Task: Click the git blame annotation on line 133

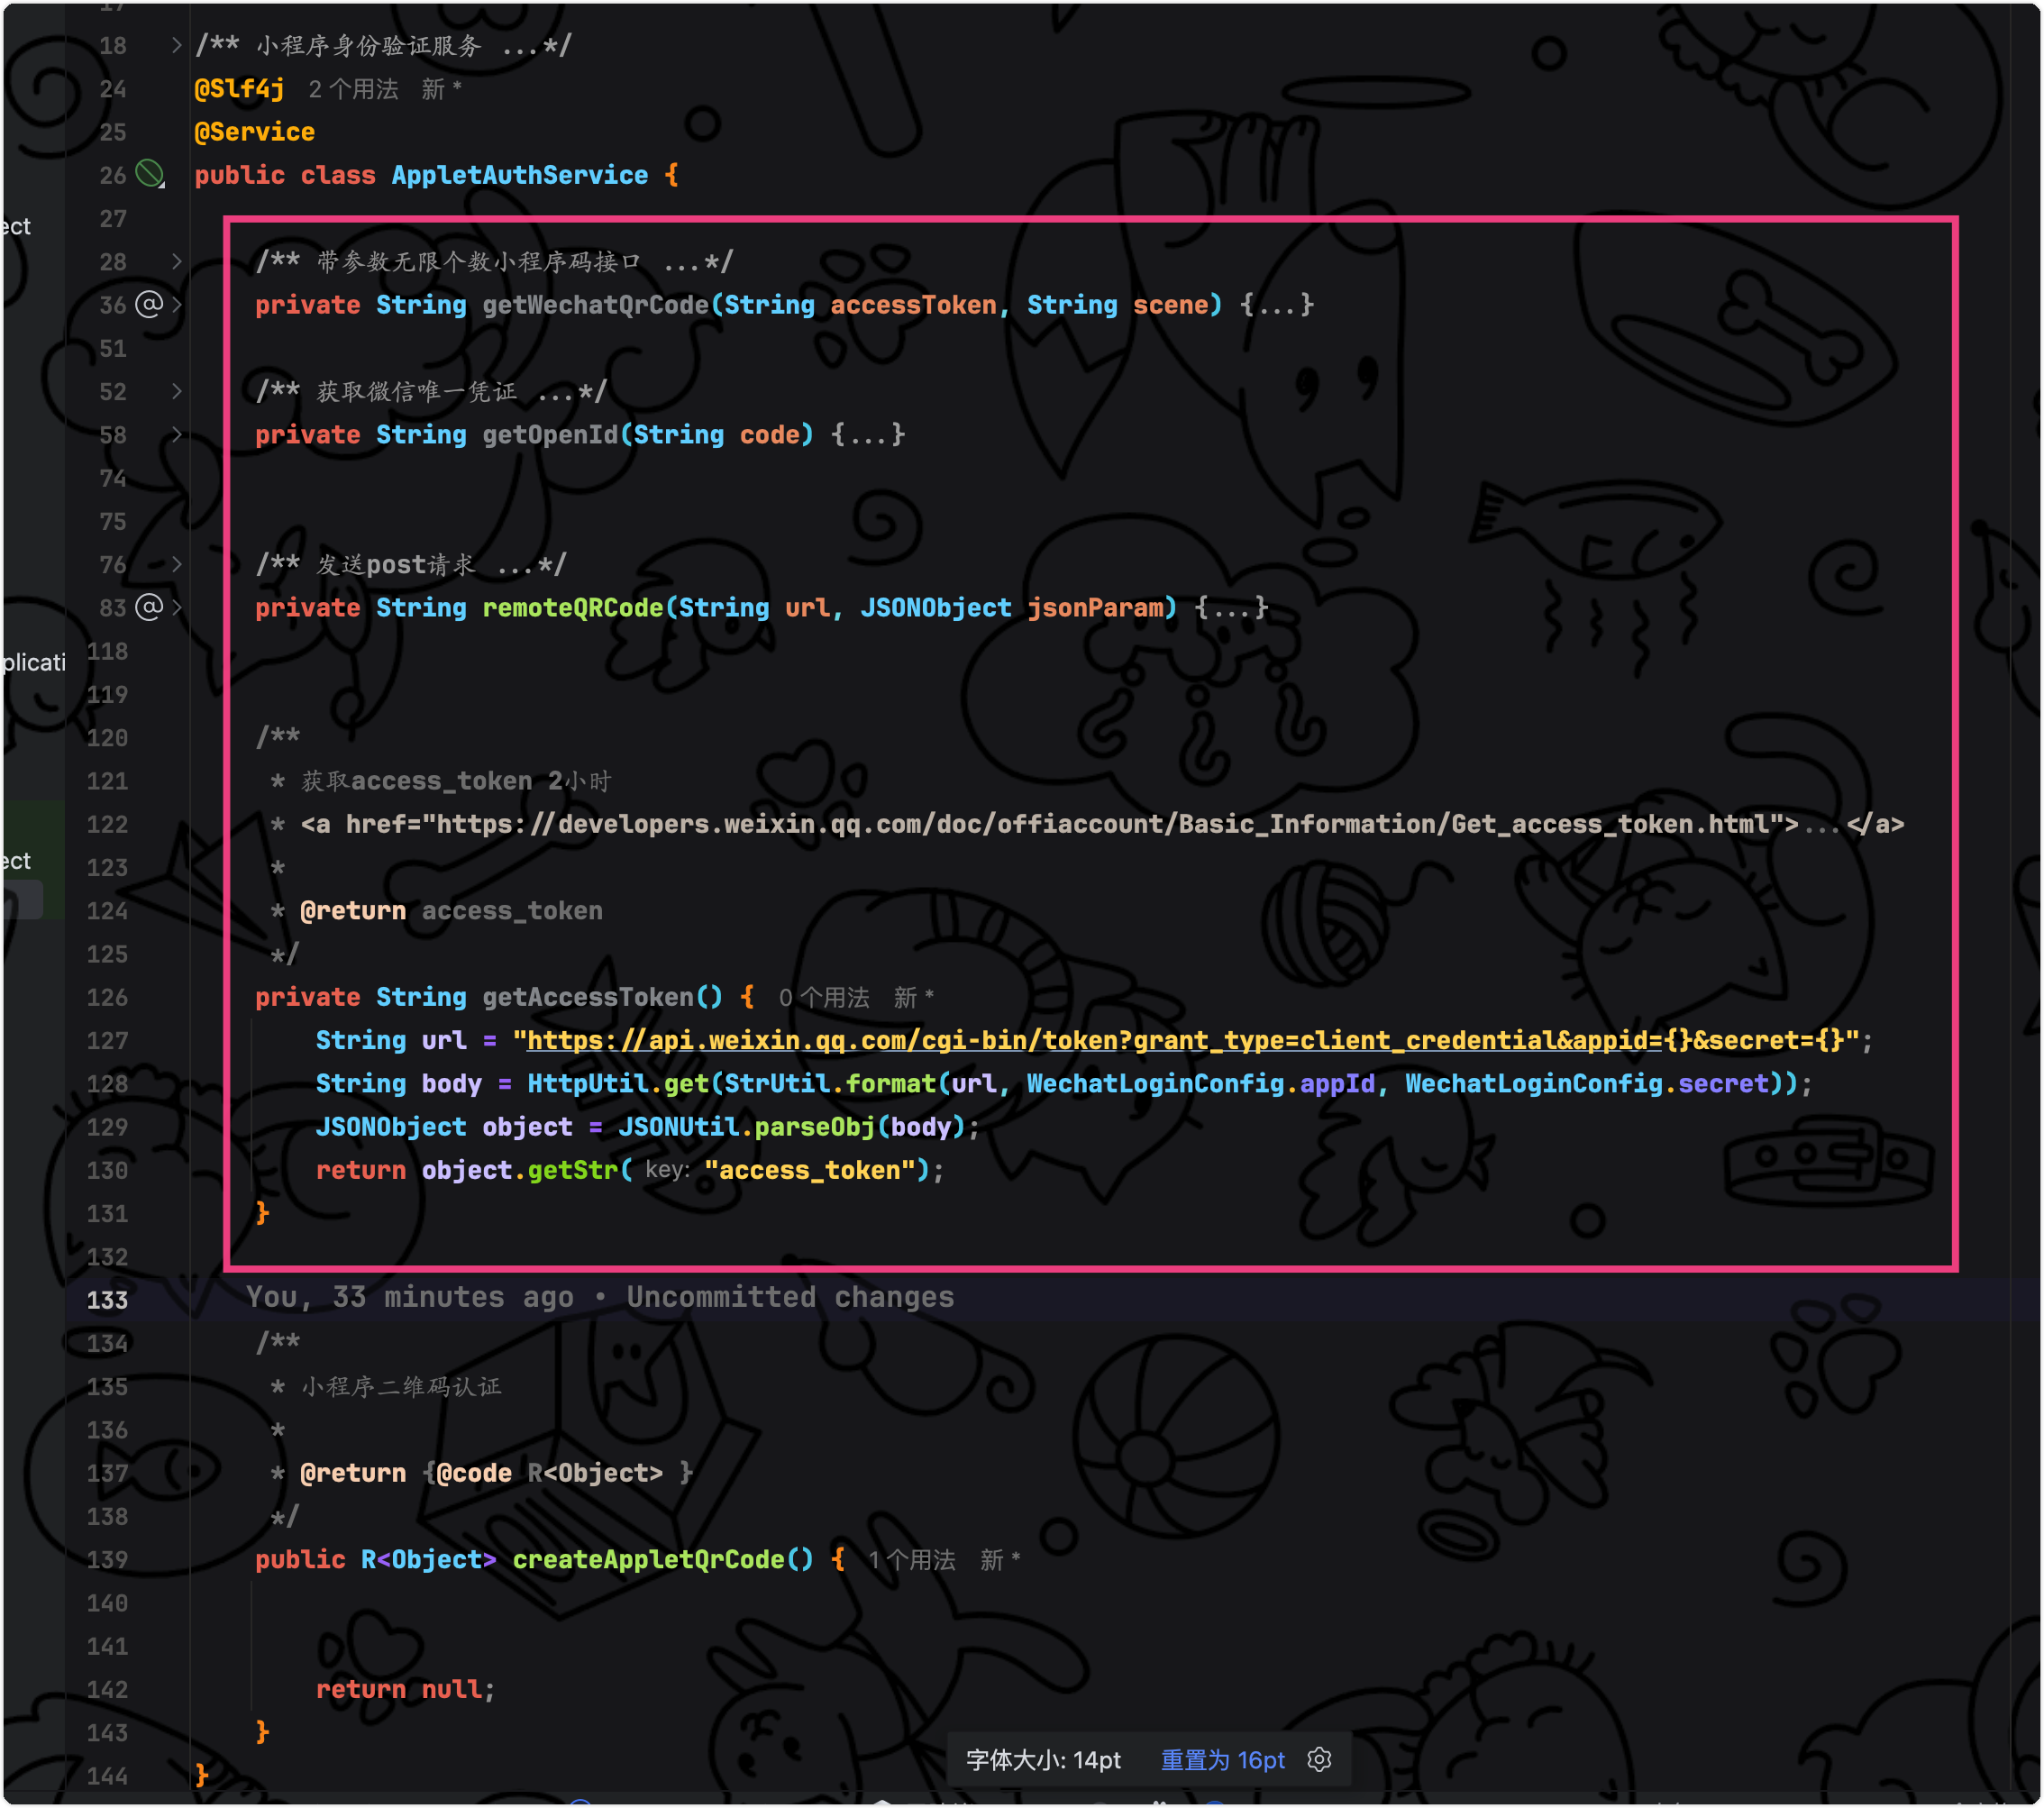Action: pyautogui.click(x=600, y=1297)
